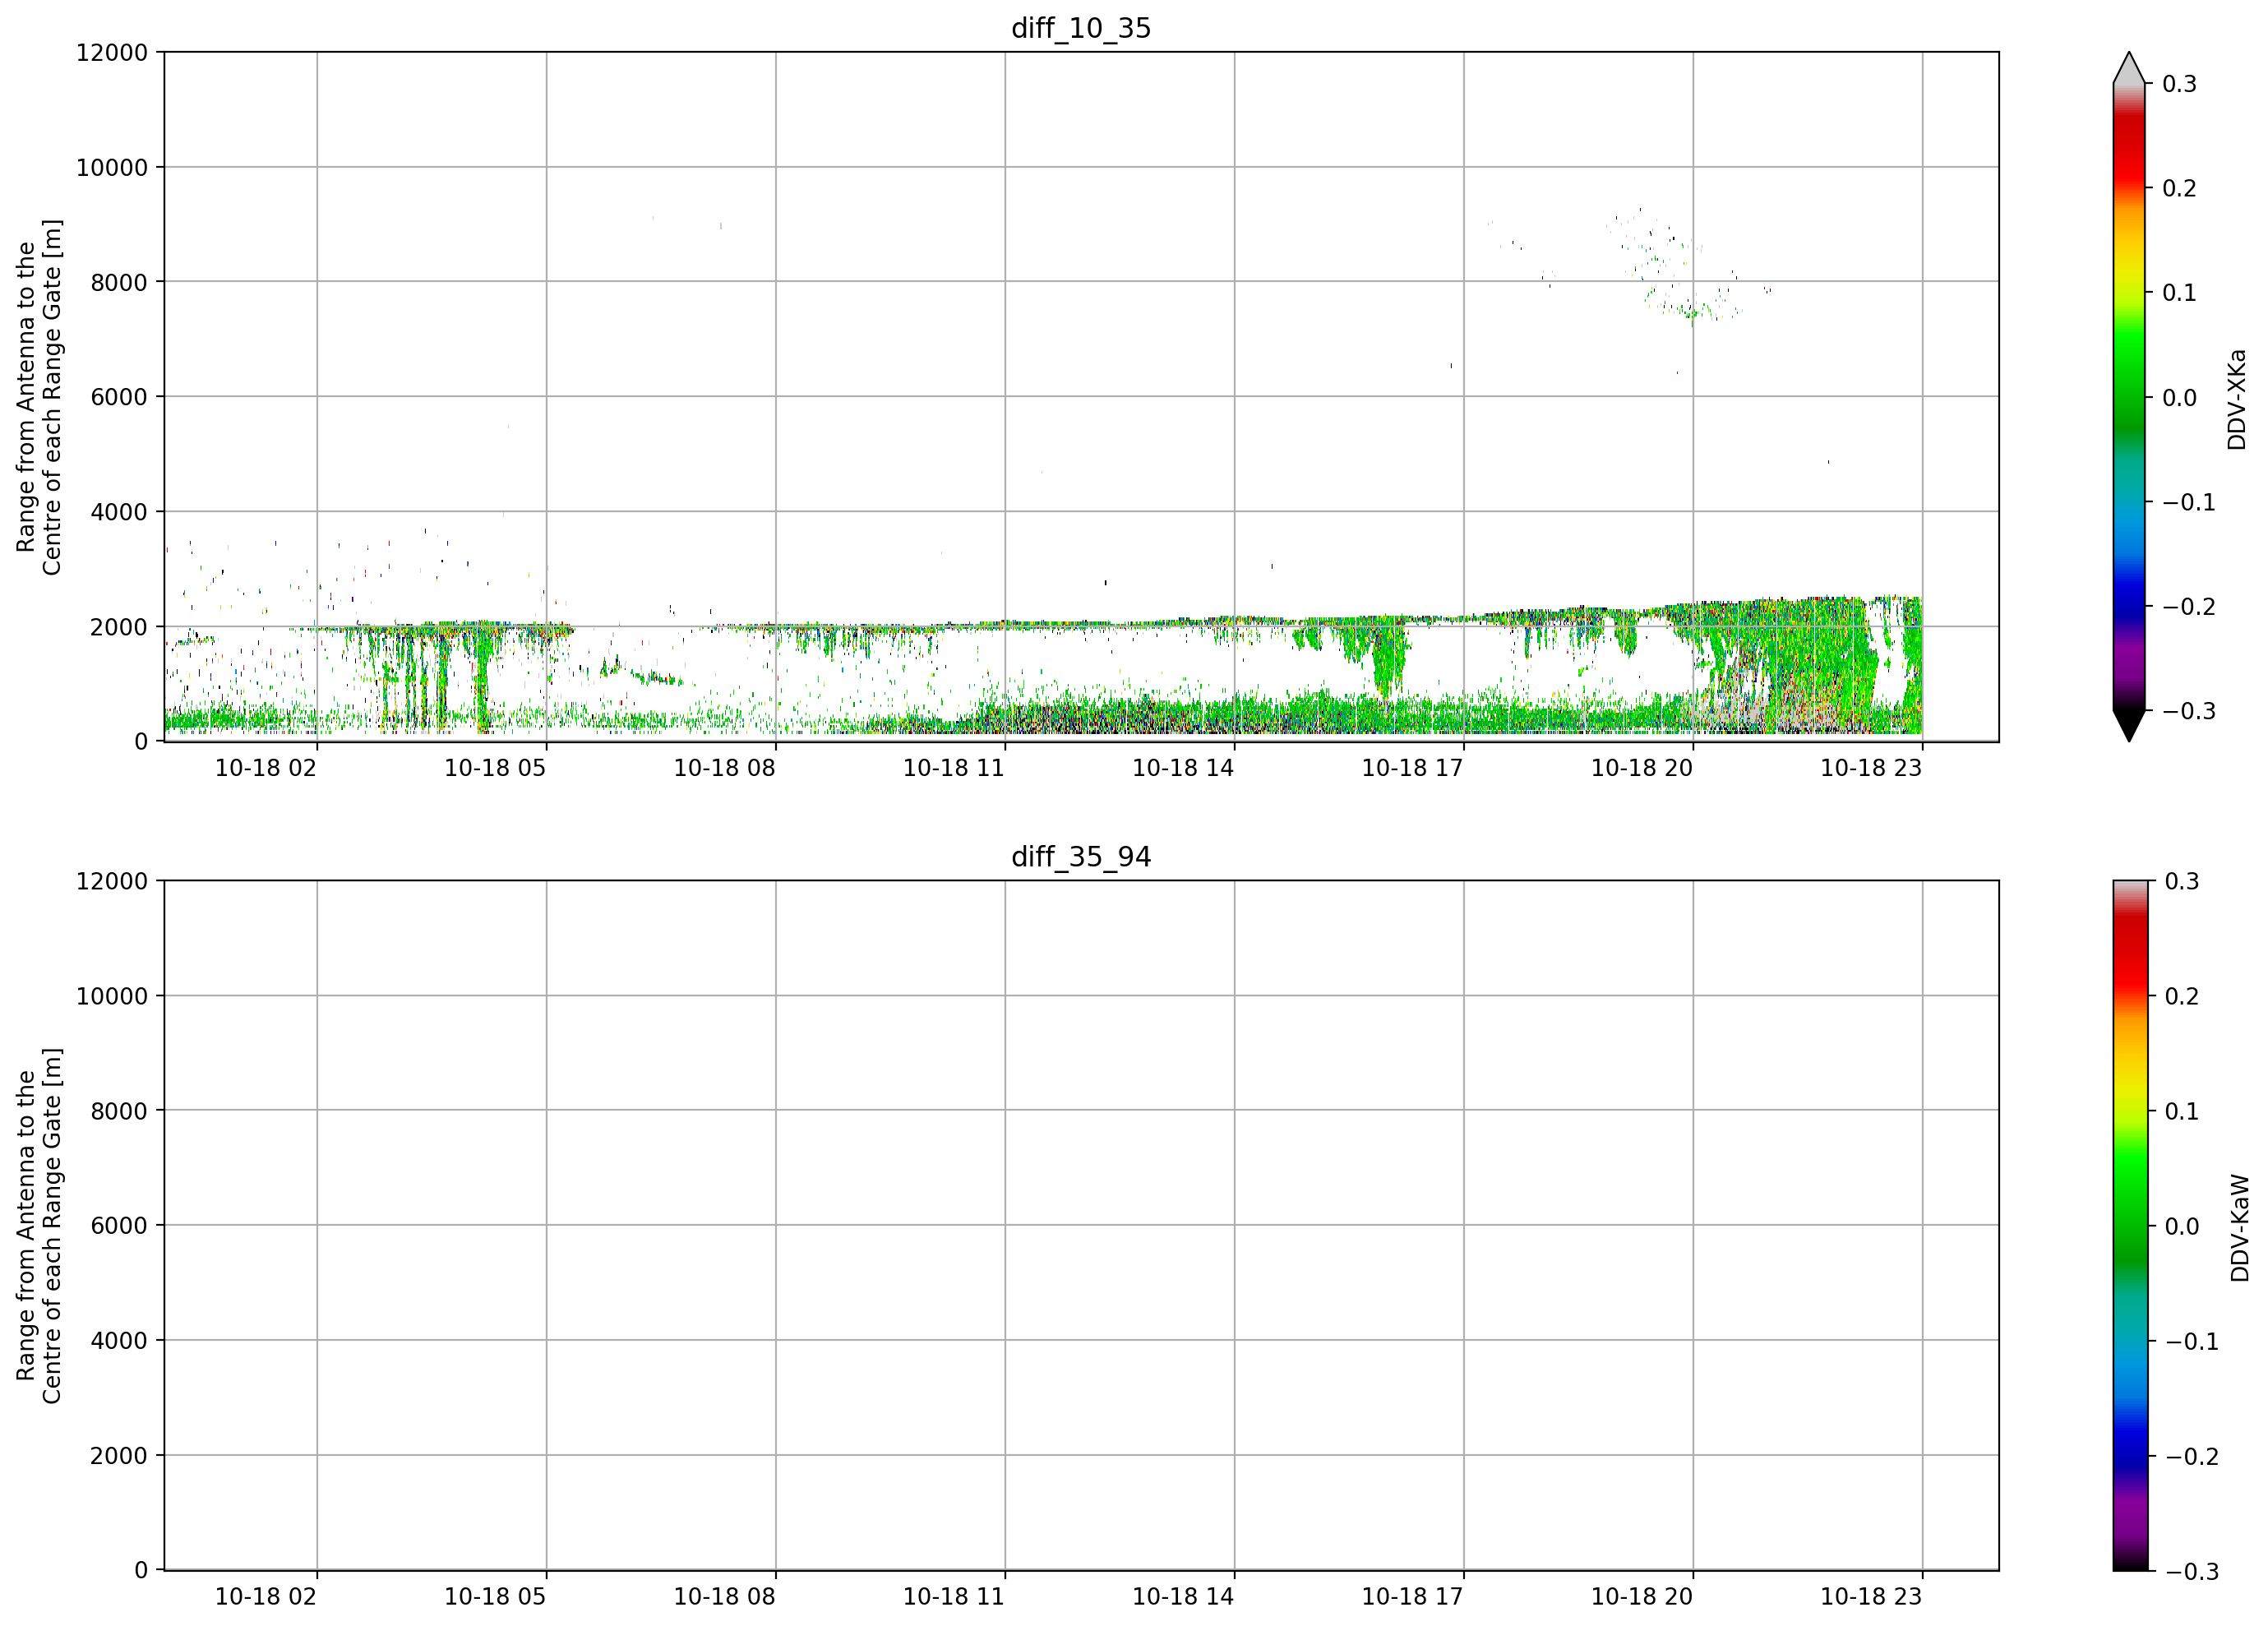Click the 0.0 tick on DDV-KaW colorbar
2268x1626 pixels.
tap(2181, 1226)
